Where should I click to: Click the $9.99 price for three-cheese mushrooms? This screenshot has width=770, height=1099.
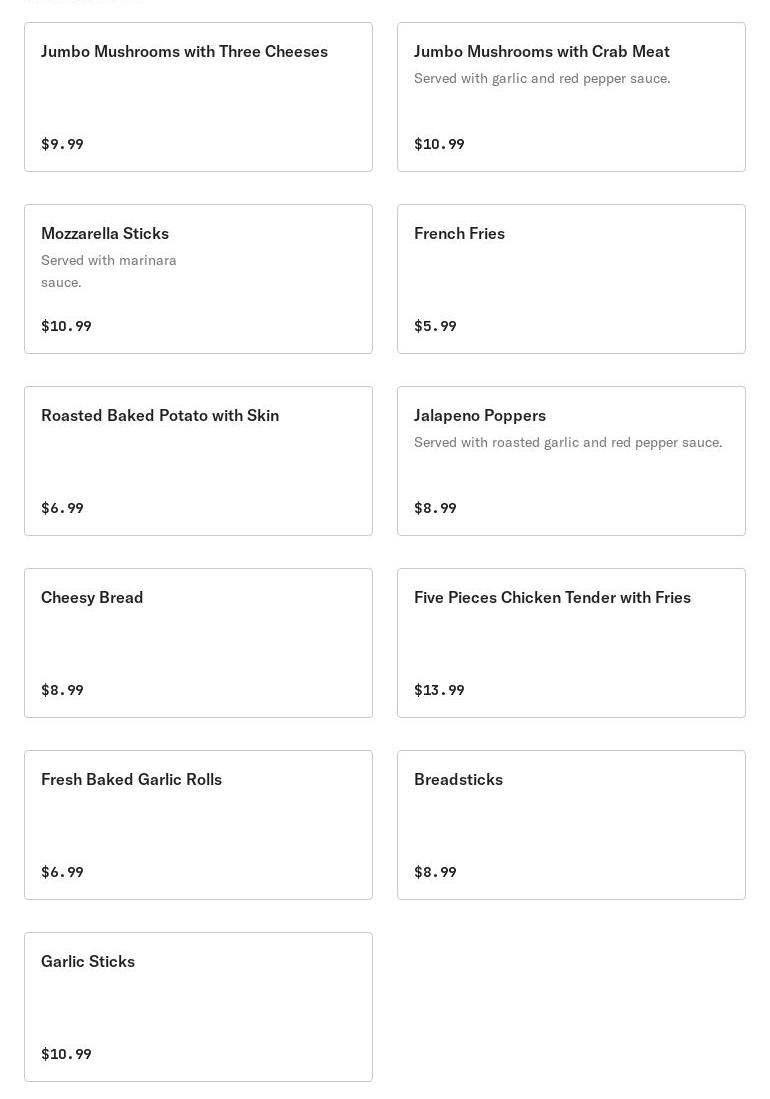coord(62,144)
